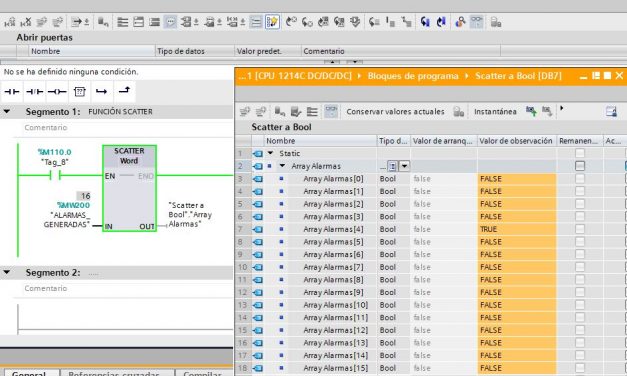This screenshot has width=627, height=376.
Task: Insert a normally closed contact
Action: (x=34, y=92)
